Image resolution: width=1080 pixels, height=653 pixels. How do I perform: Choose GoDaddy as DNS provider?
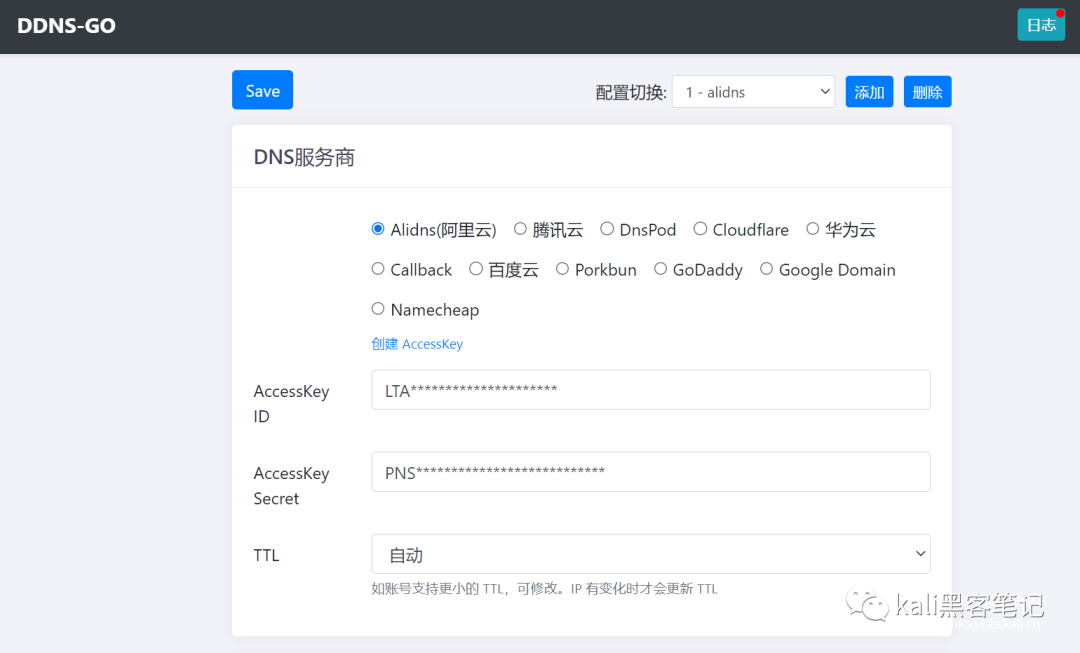660,269
